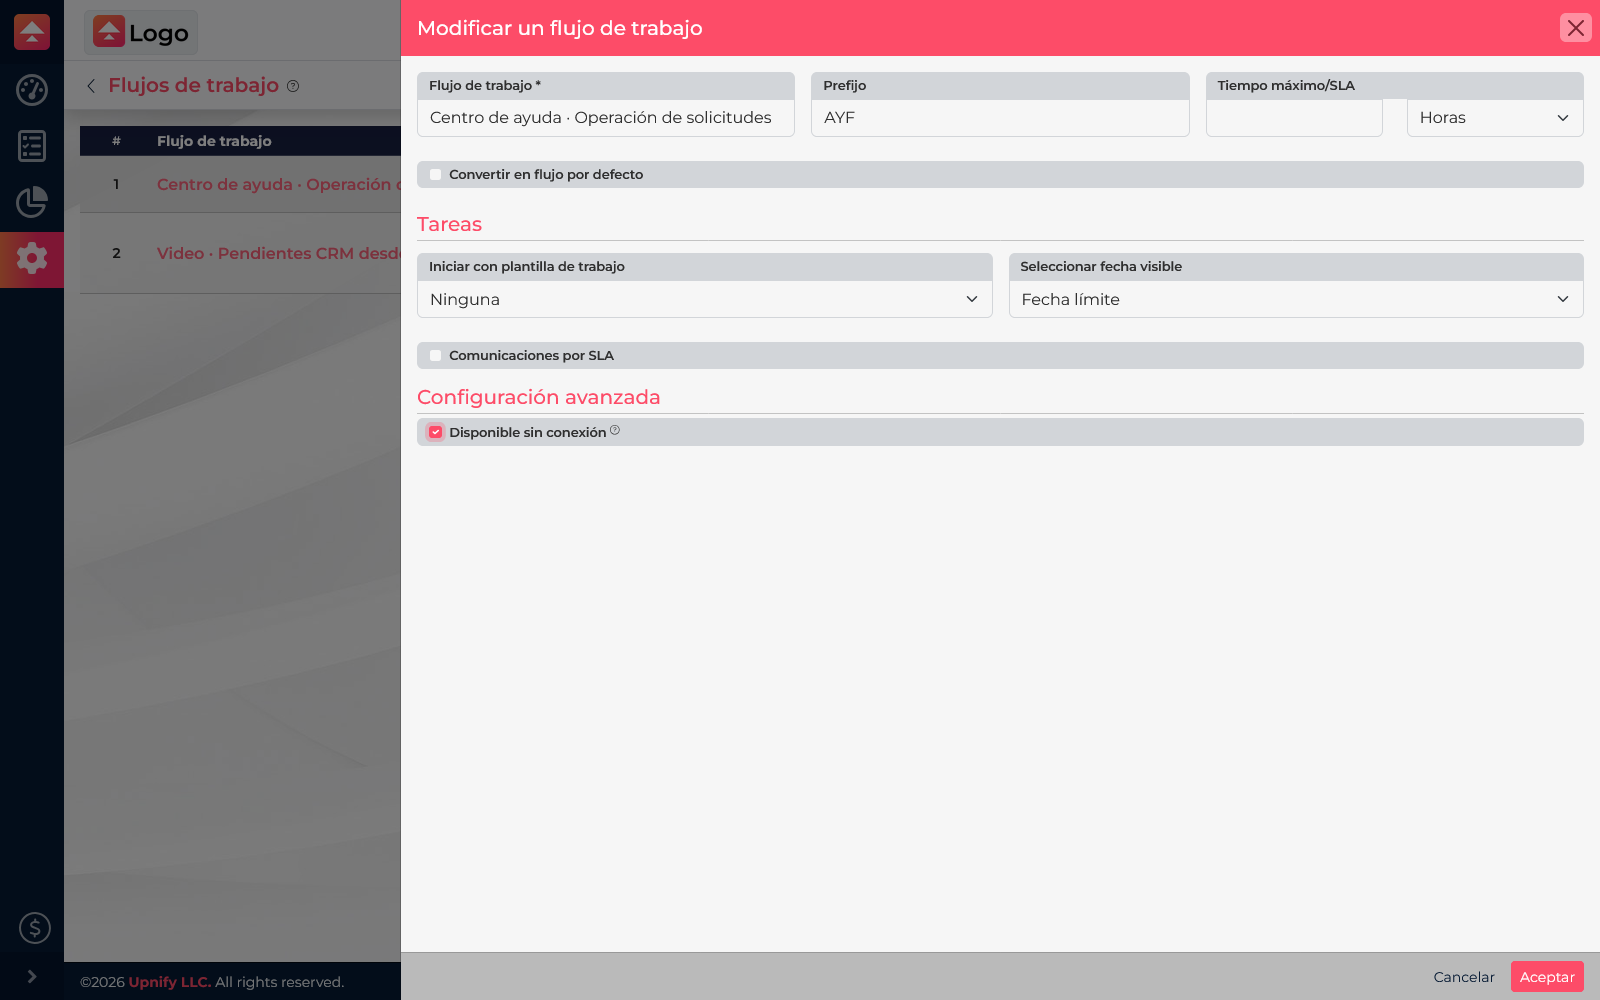This screenshot has height=1000, width=1600.
Task: Enable Convertir en flujo por defecto checkbox
Action: (435, 174)
